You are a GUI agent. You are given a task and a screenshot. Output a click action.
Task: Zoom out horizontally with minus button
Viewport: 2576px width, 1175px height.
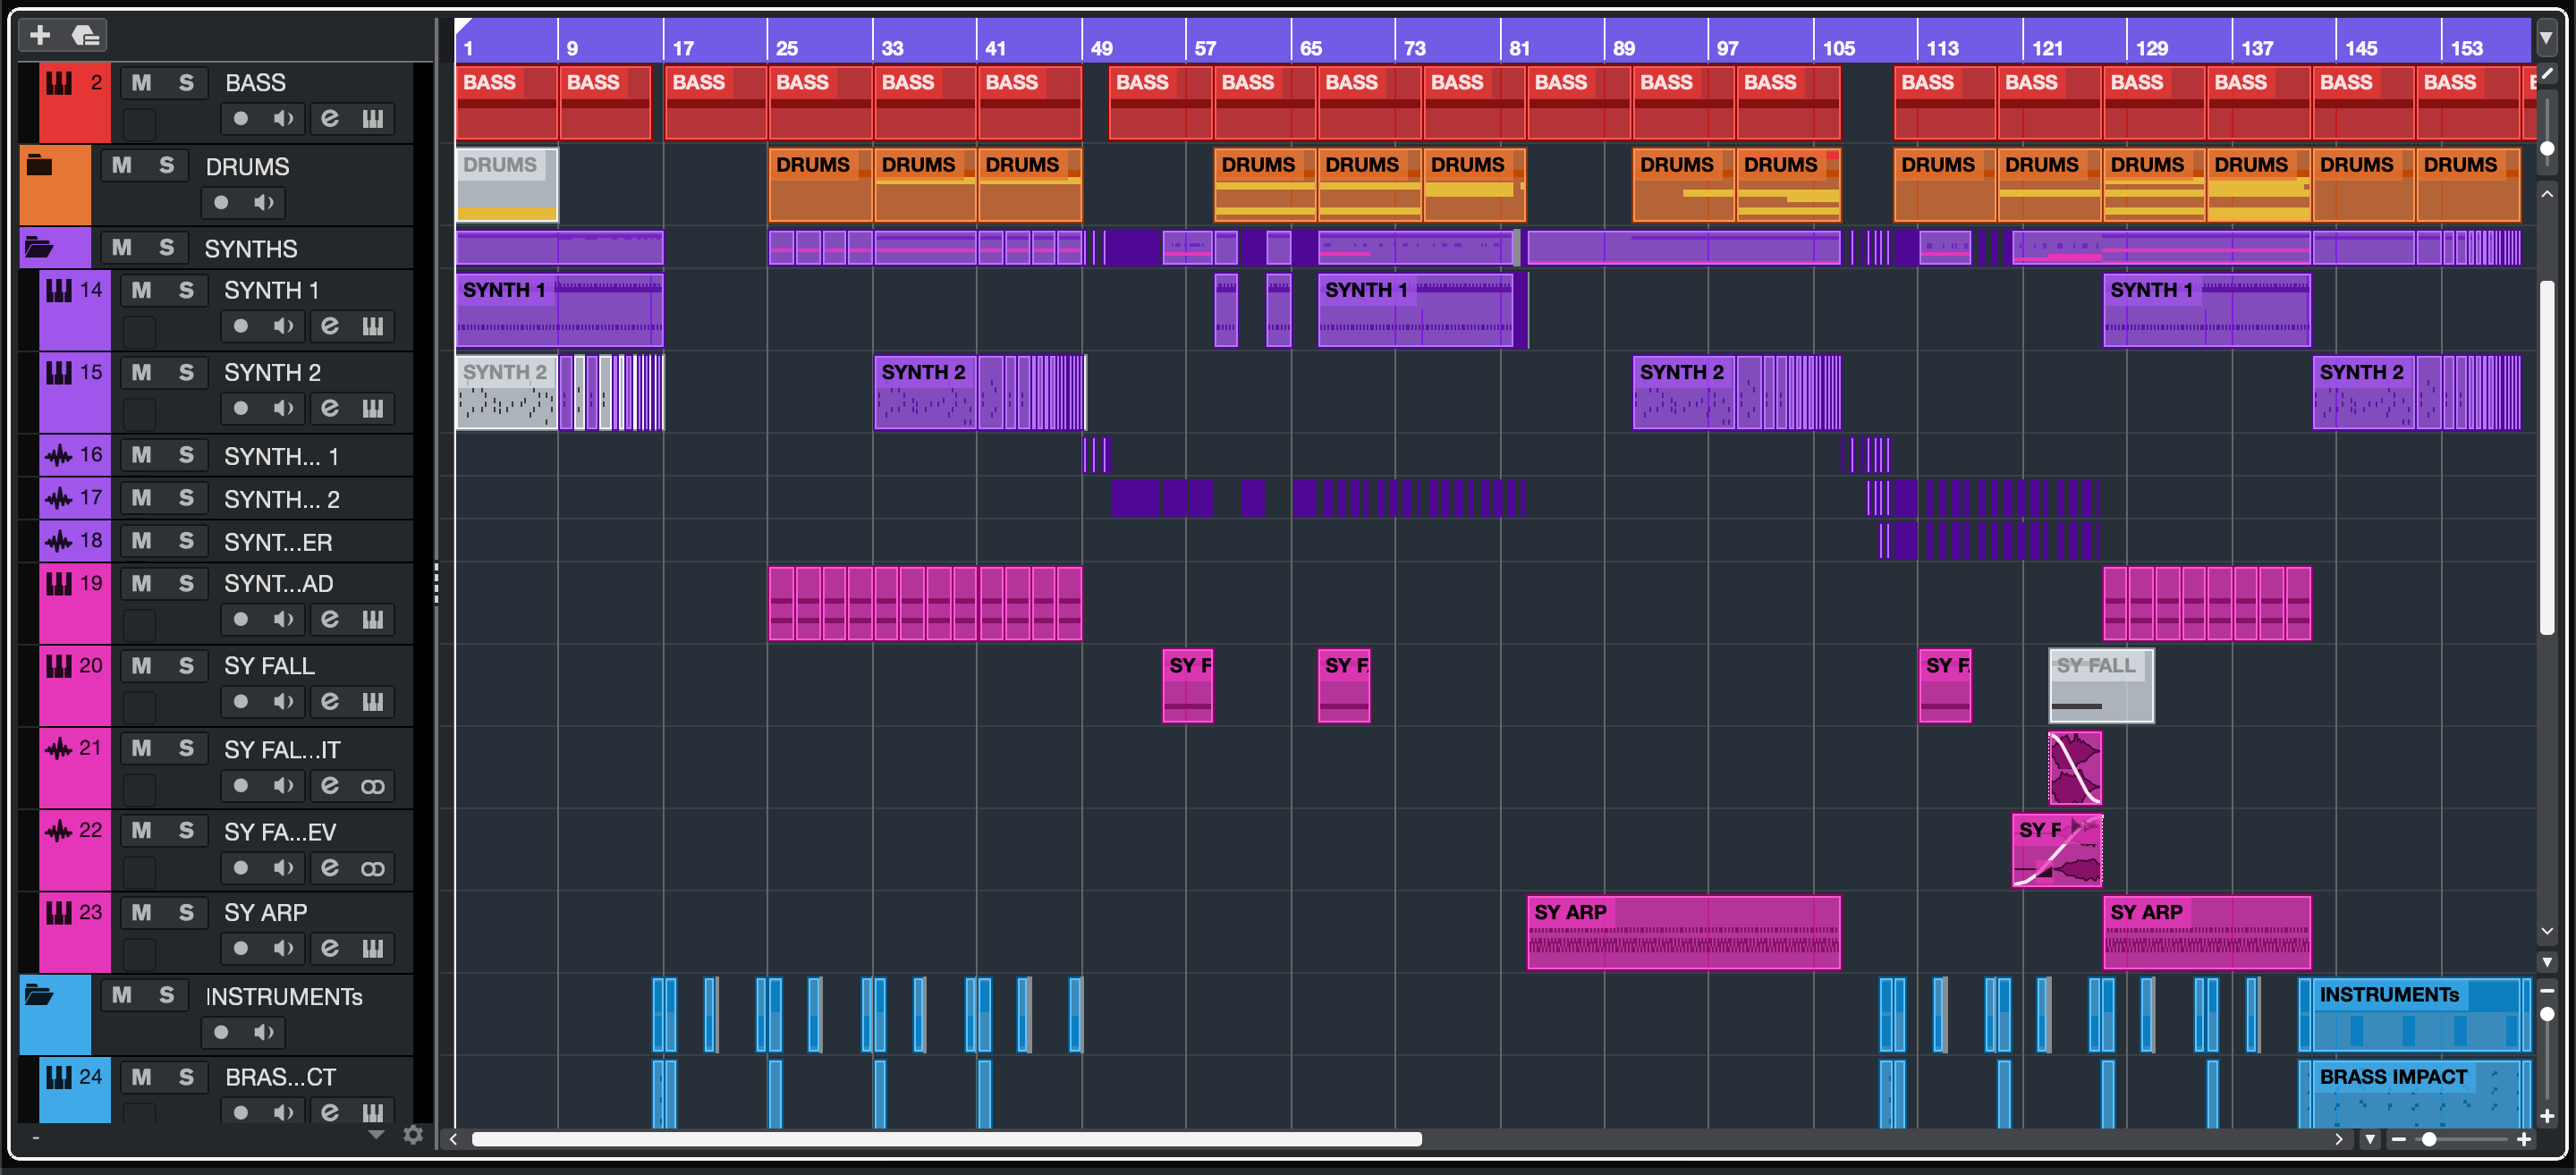[2399, 1139]
